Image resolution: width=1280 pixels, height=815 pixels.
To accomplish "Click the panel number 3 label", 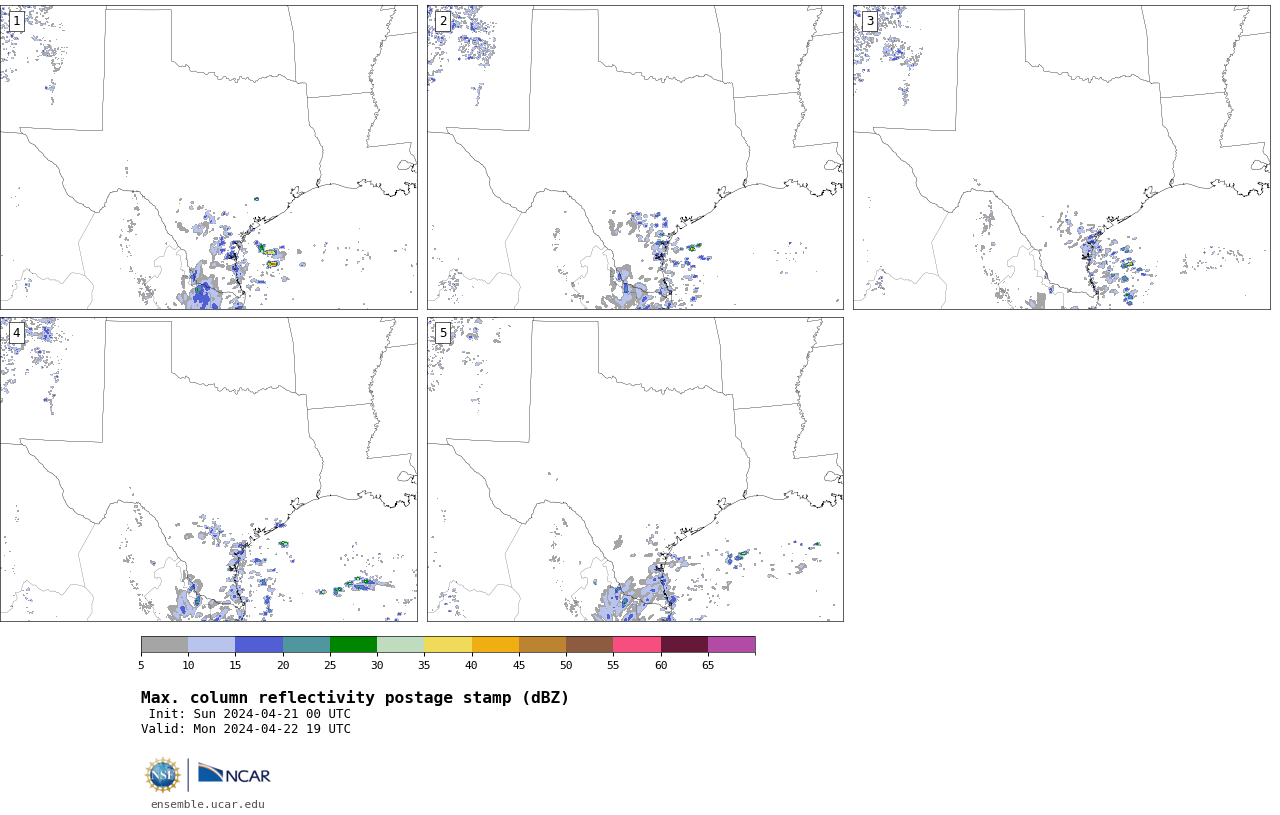I will [x=869, y=21].
